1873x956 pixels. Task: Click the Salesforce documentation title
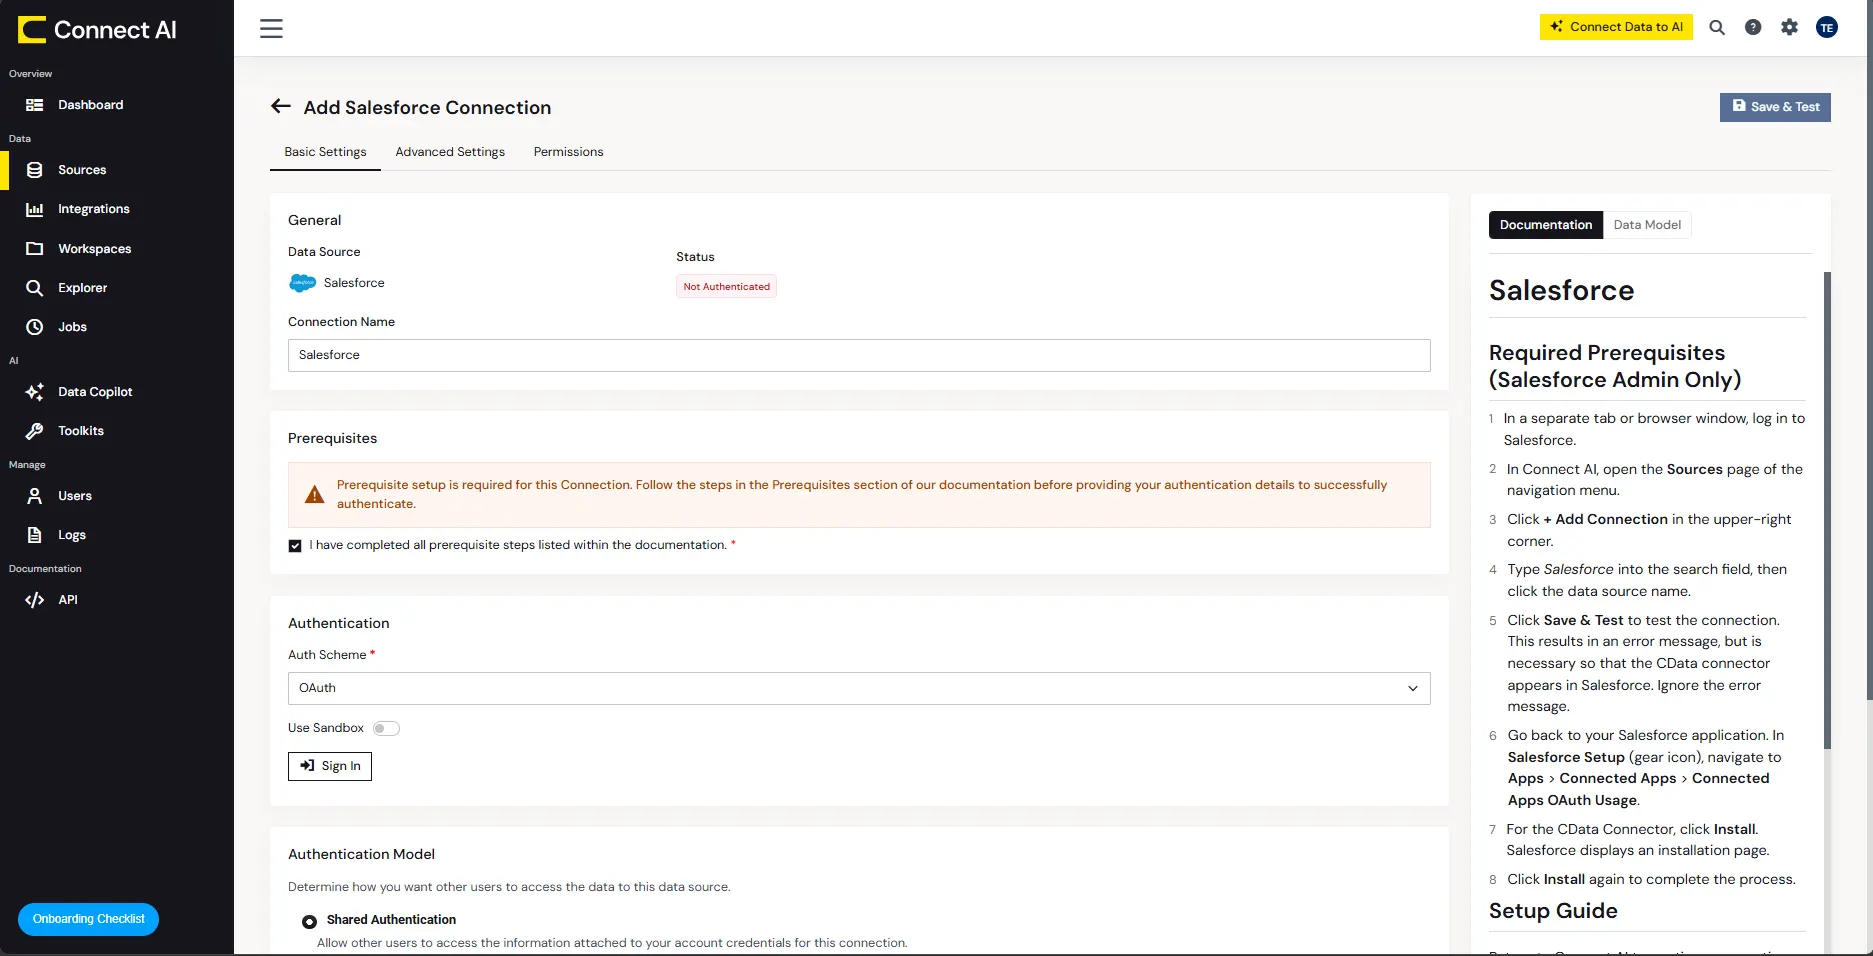pos(1561,290)
